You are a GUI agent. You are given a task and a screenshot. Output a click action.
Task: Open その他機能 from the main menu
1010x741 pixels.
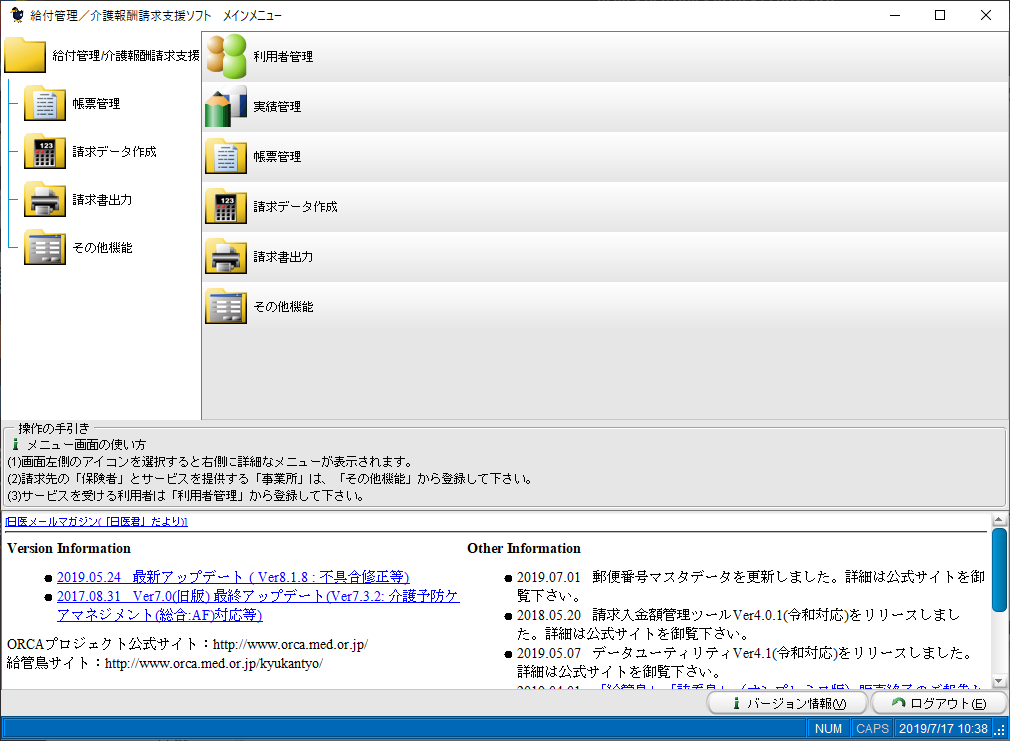point(280,307)
